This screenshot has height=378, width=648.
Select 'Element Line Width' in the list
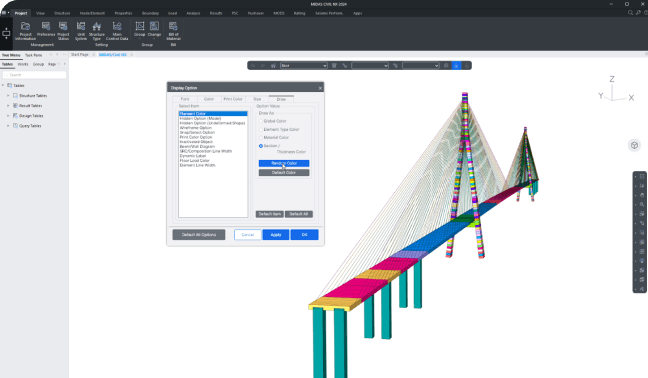pos(198,165)
